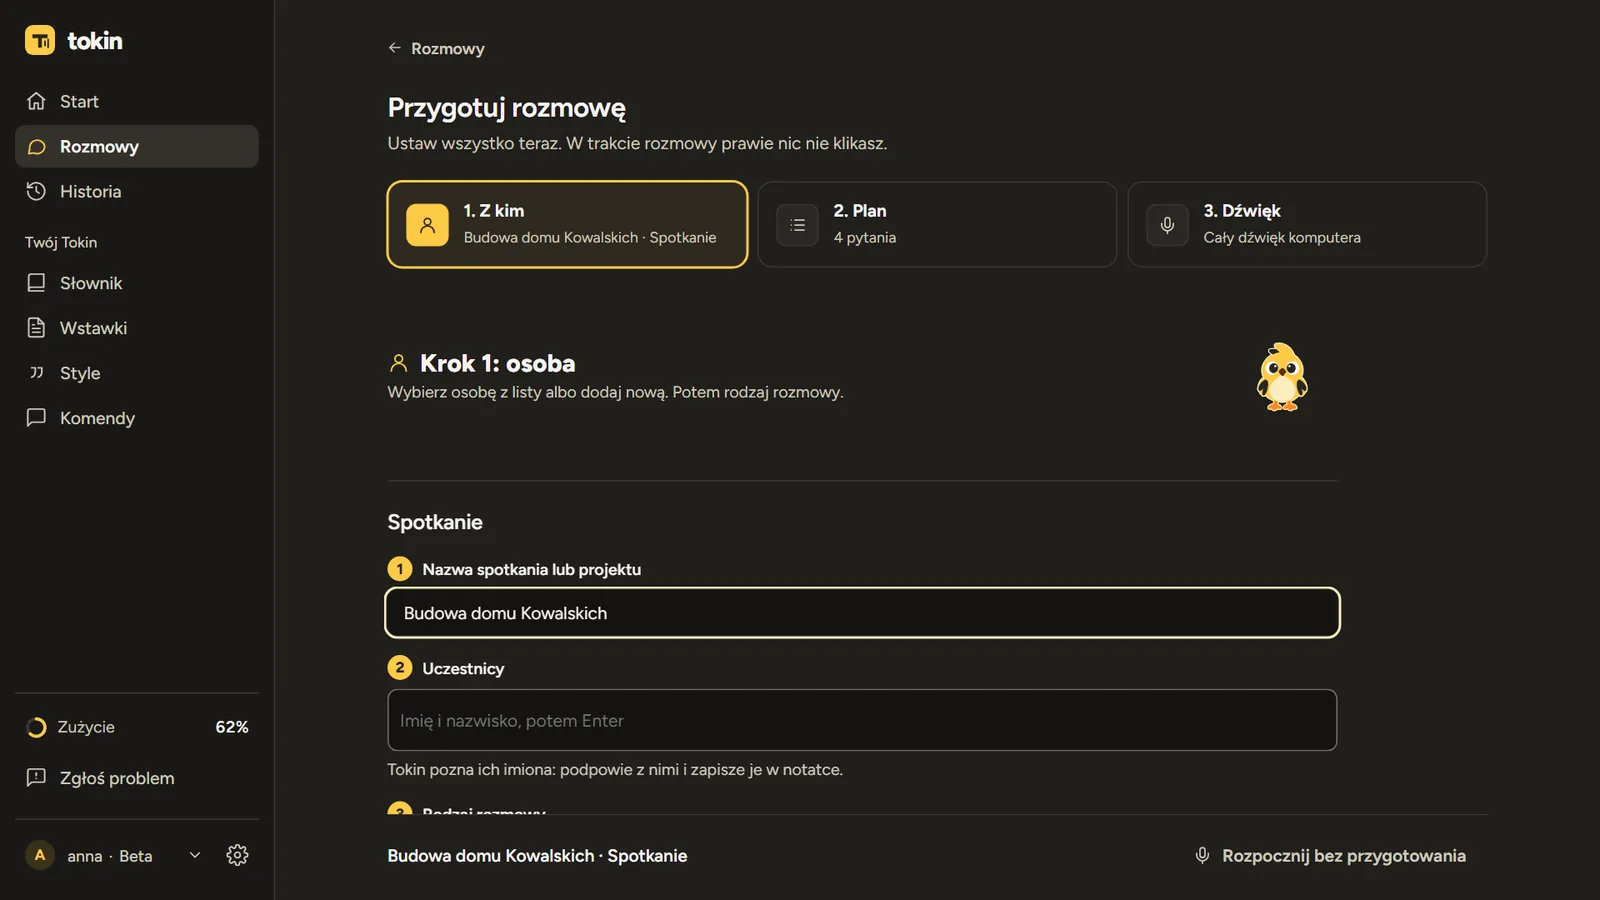The width and height of the screenshot is (1600, 900).
Task: Click the user avatar letter A
Action: (x=40, y=855)
